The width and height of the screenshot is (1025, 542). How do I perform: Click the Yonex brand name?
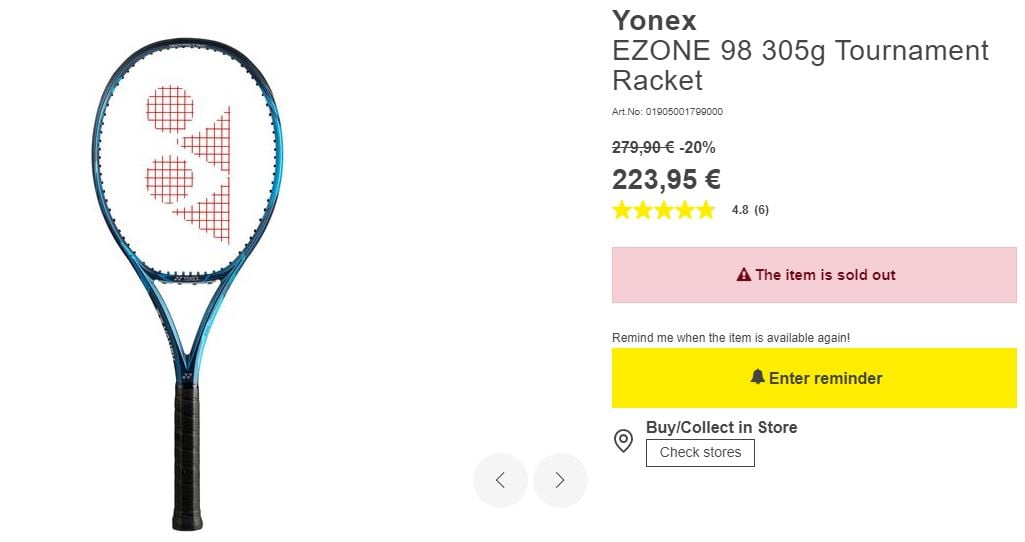(654, 20)
